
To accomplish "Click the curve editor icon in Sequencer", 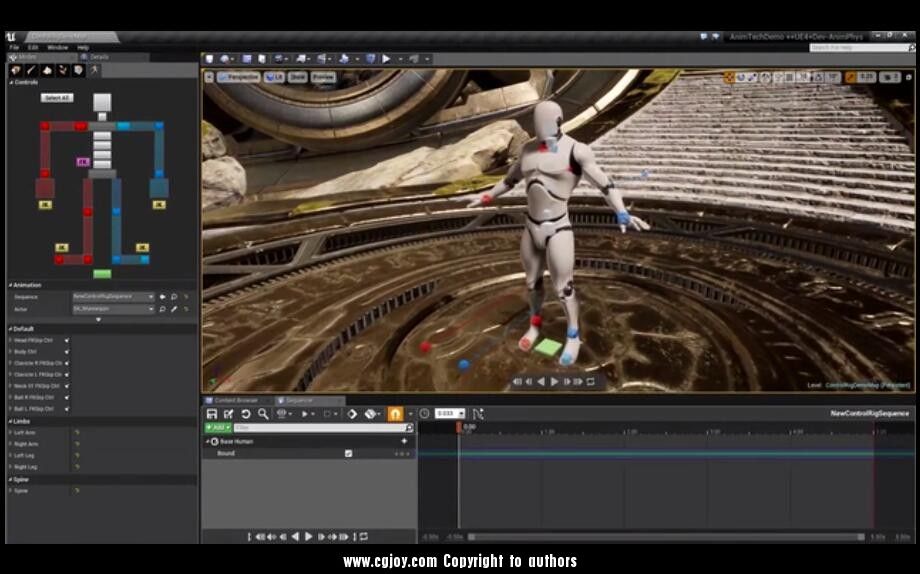I will 478,414.
